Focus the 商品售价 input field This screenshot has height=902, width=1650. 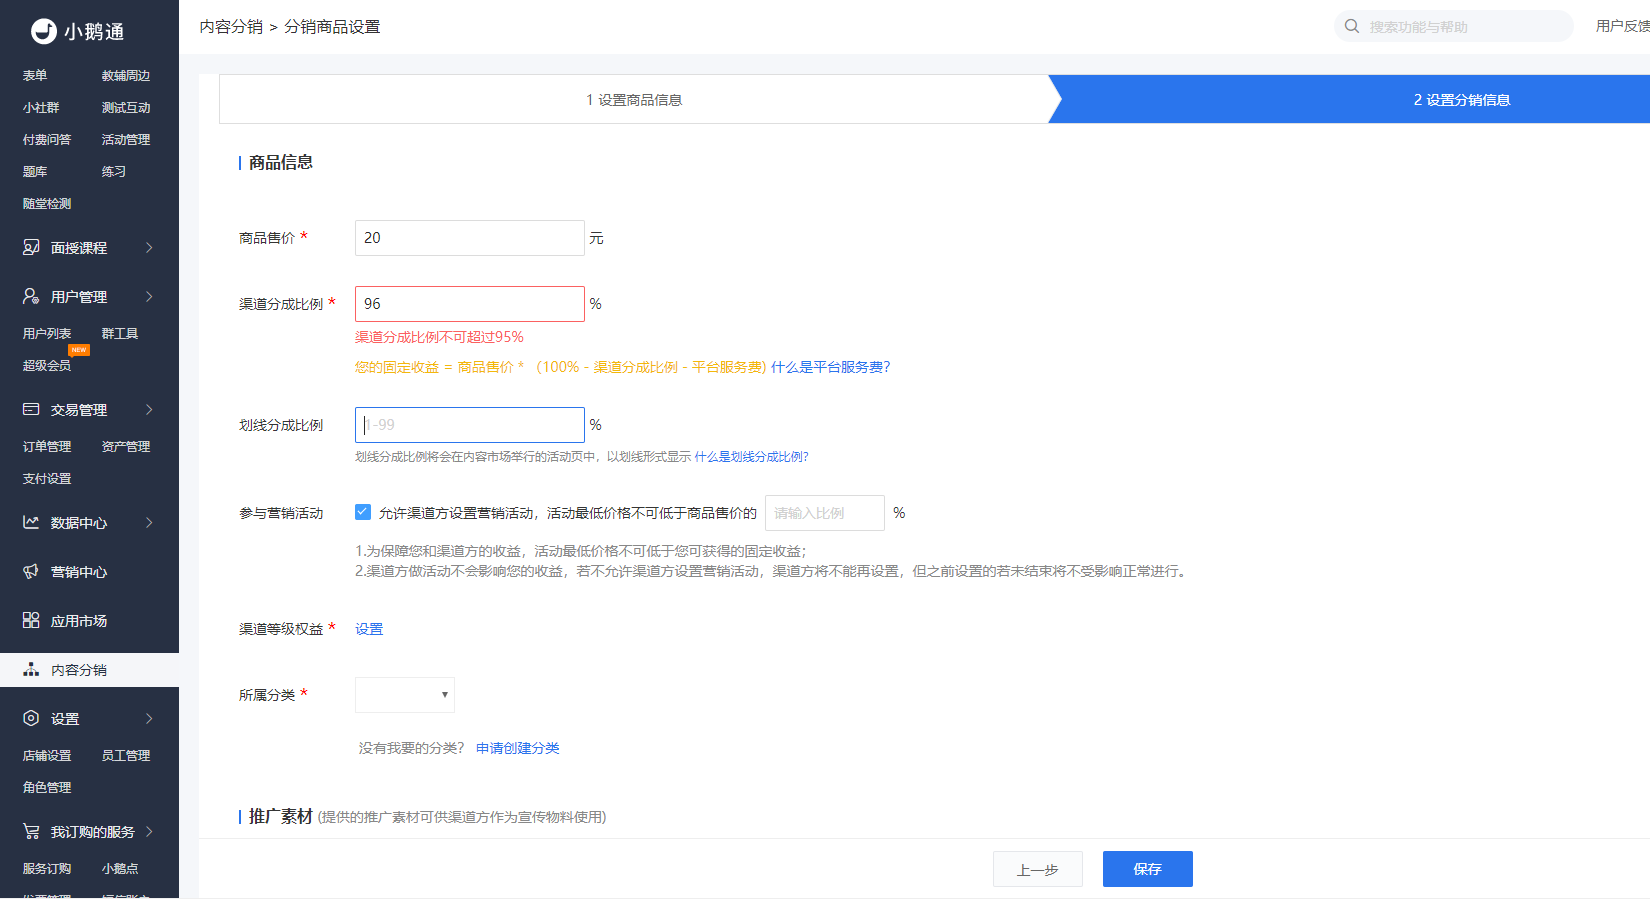coord(470,238)
